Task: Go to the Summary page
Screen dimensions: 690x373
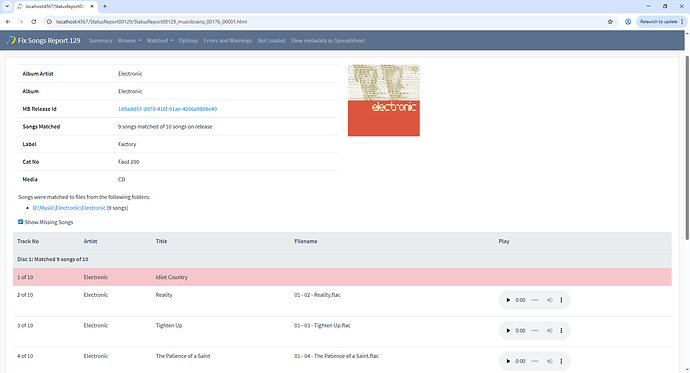Action: point(100,40)
